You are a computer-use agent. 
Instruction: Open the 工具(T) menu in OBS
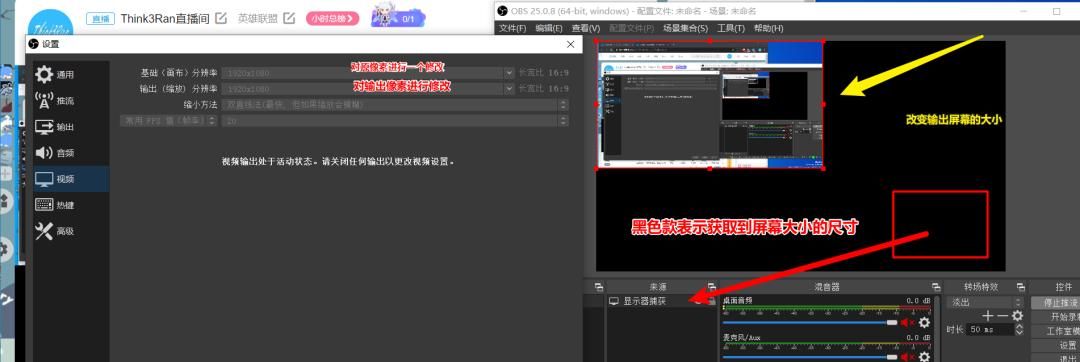coord(731,28)
